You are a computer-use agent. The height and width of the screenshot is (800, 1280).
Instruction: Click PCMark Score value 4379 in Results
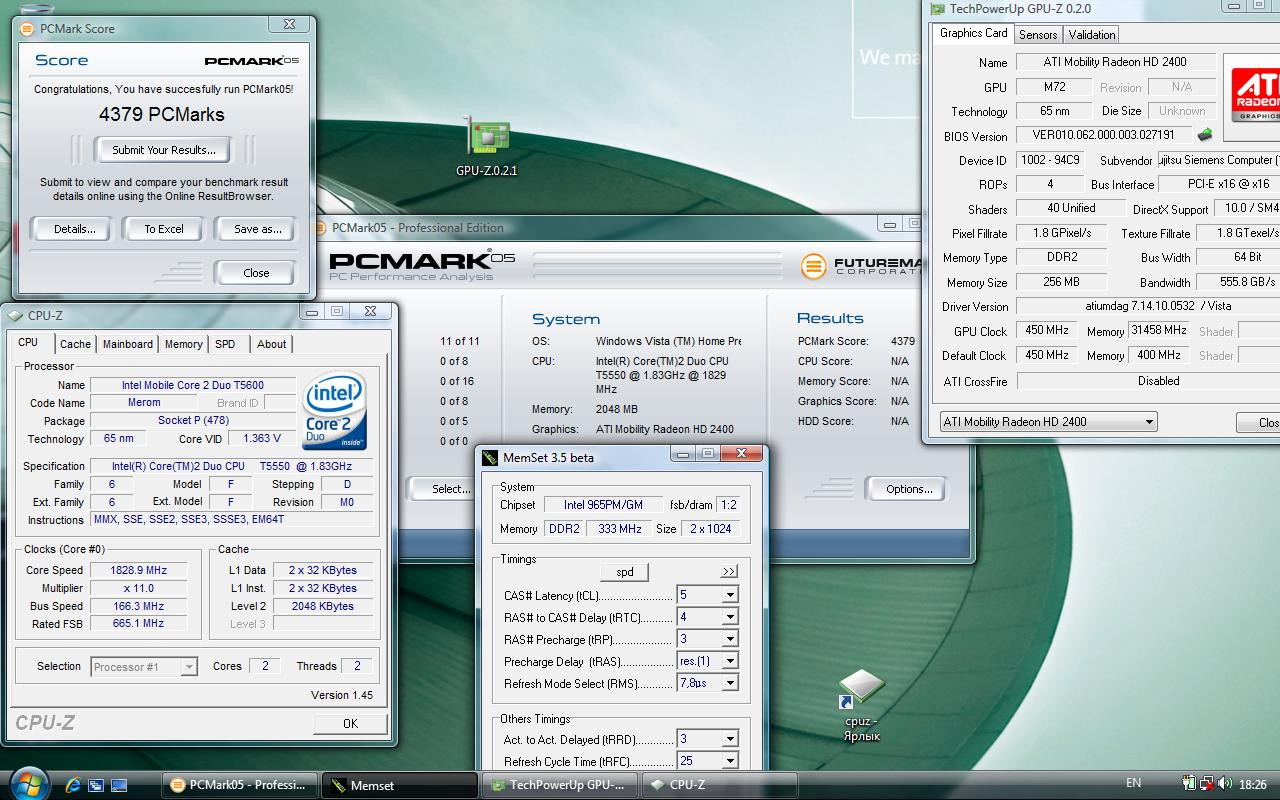pos(903,341)
